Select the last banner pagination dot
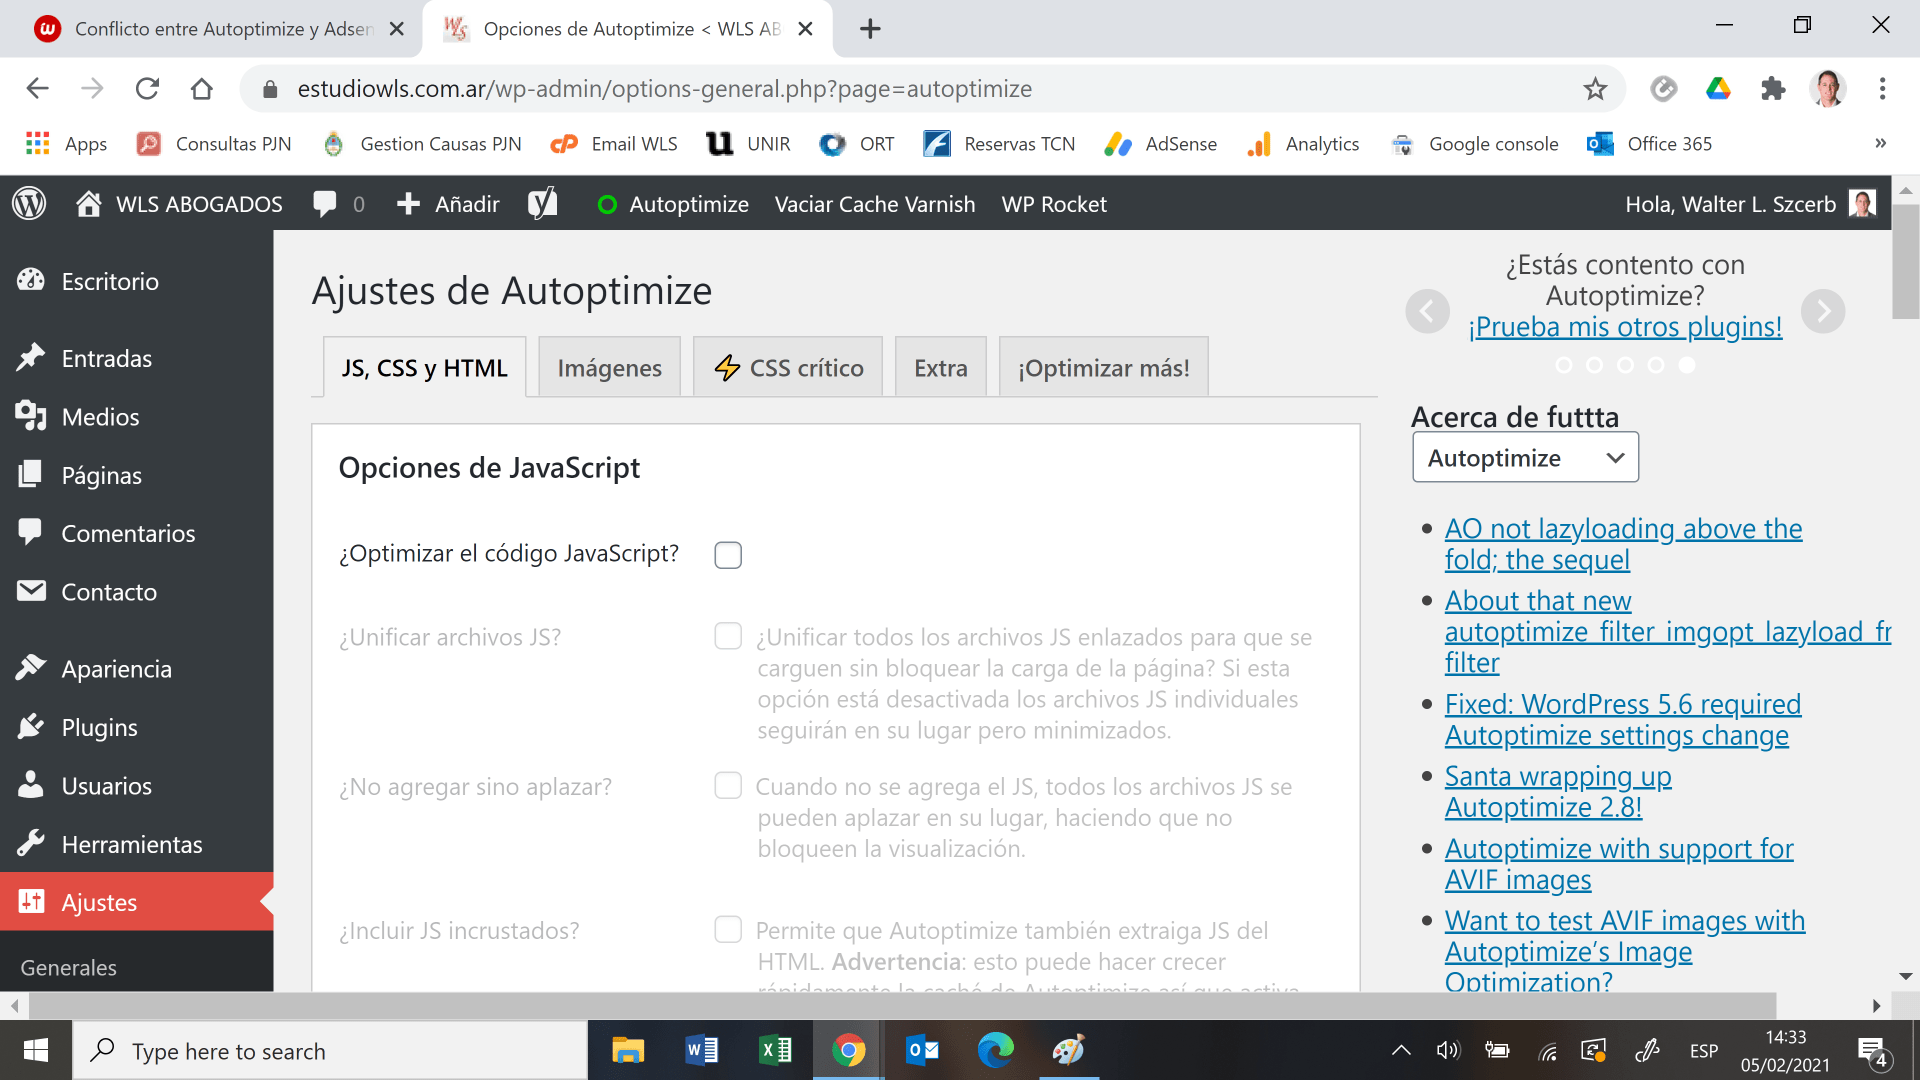Image resolution: width=1920 pixels, height=1080 pixels. coord(1687,365)
